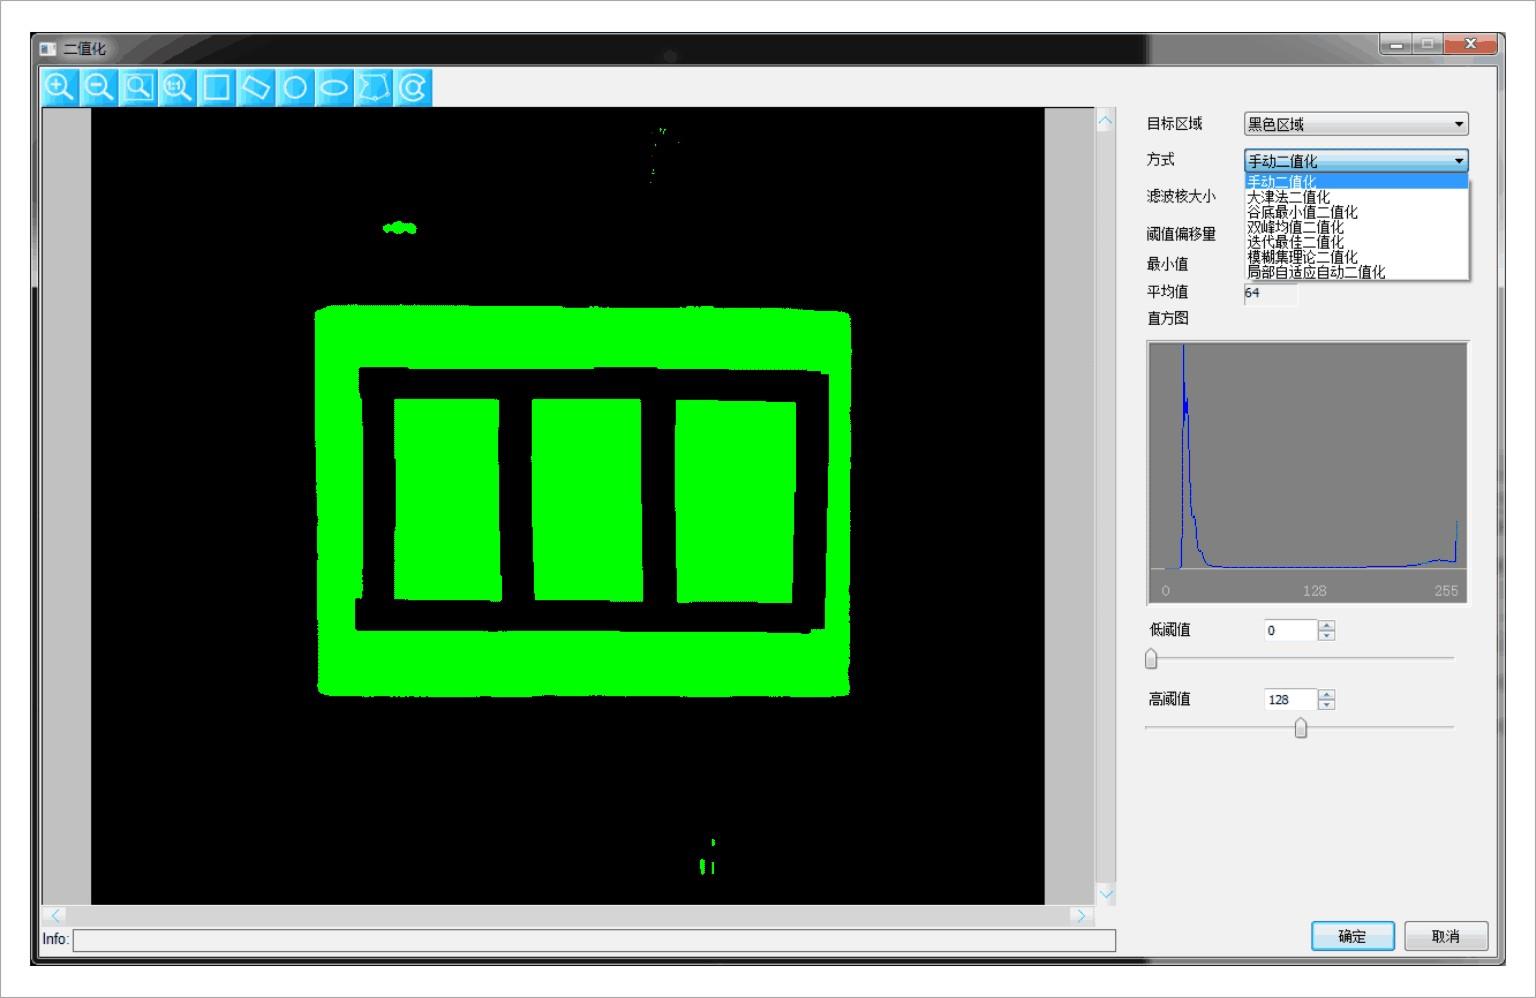Image resolution: width=1536 pixels, height=998 pixels.
Task: Click the zoom in magnifier tool
Action: coord(60,88)
